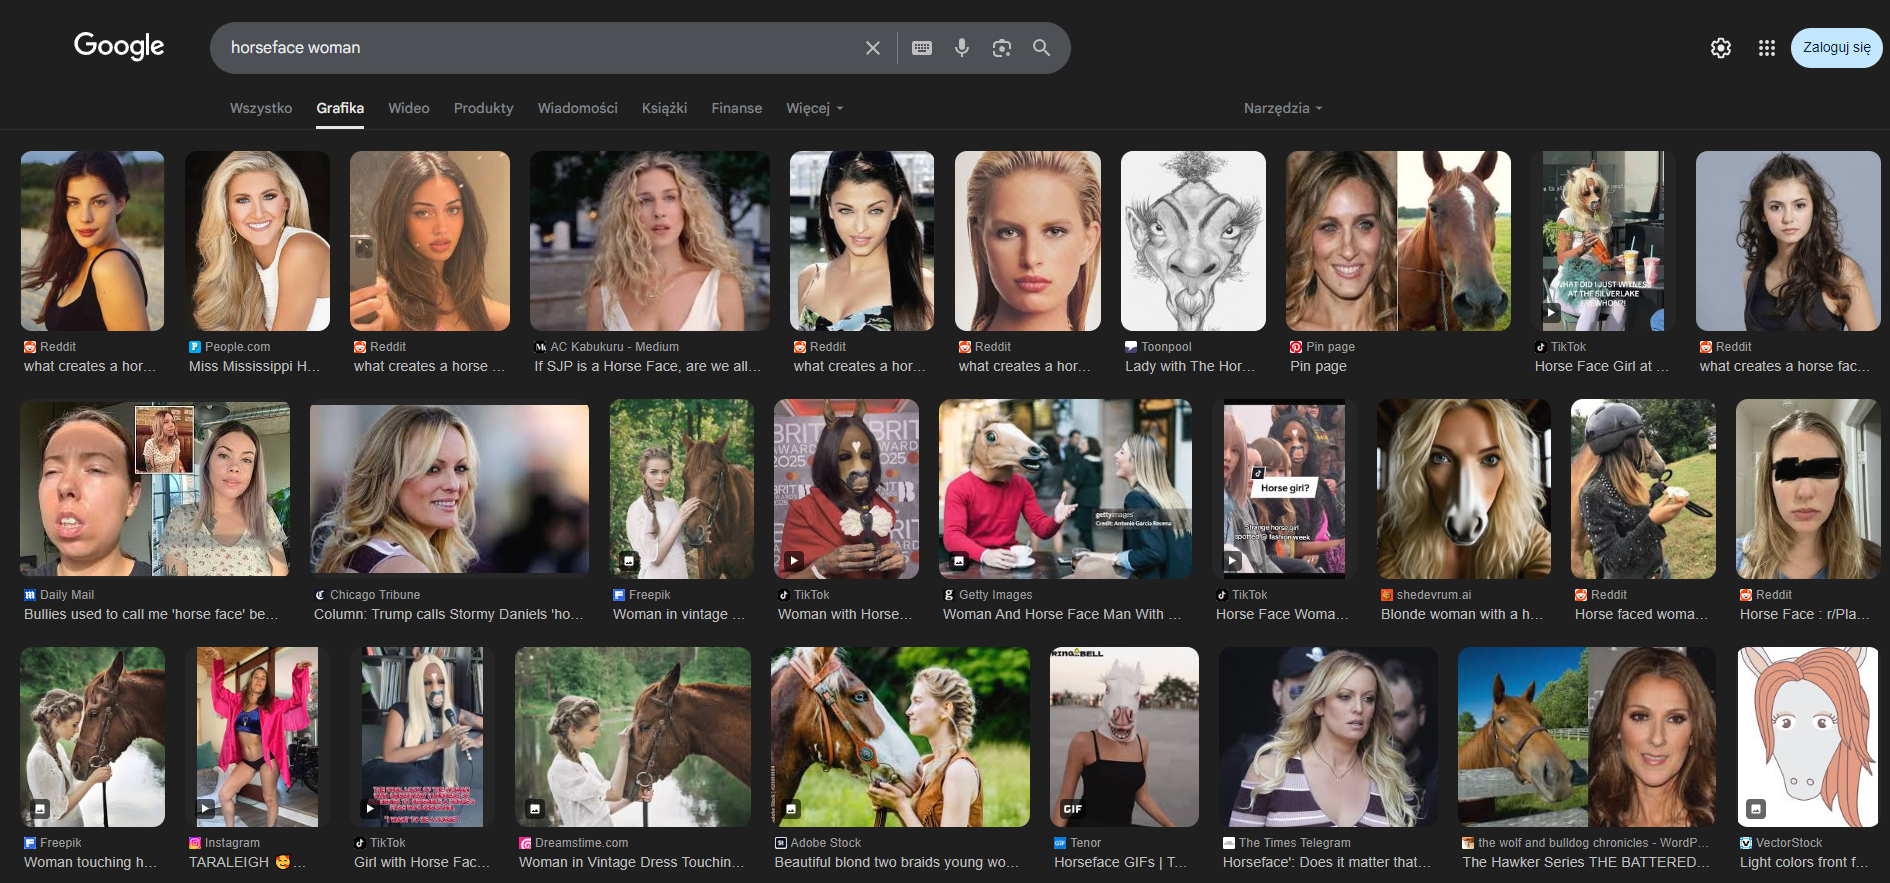Click the 'Chicago Tribune' source name

[375, 595]
